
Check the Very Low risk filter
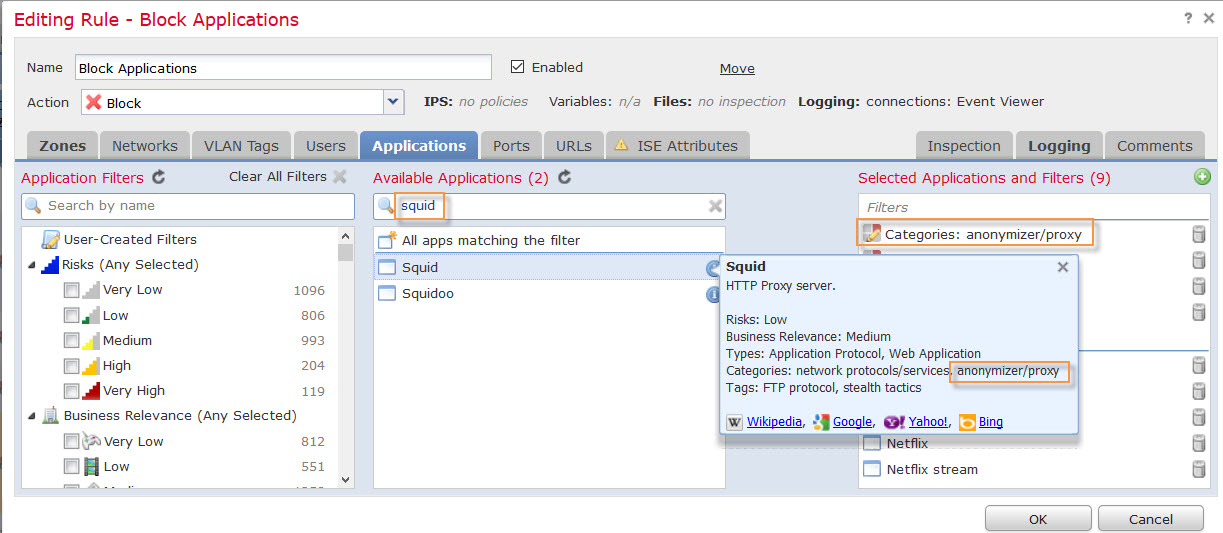71,290
